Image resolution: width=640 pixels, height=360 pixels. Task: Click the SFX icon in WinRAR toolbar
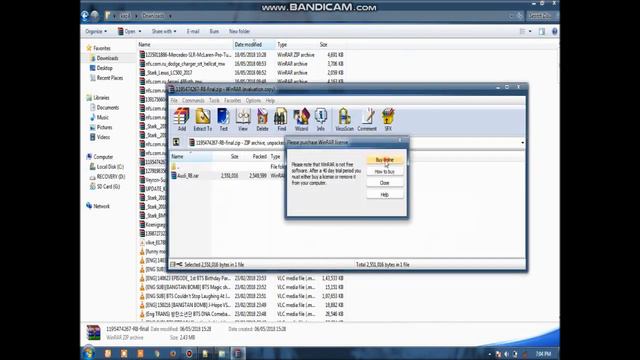(388, 120)
